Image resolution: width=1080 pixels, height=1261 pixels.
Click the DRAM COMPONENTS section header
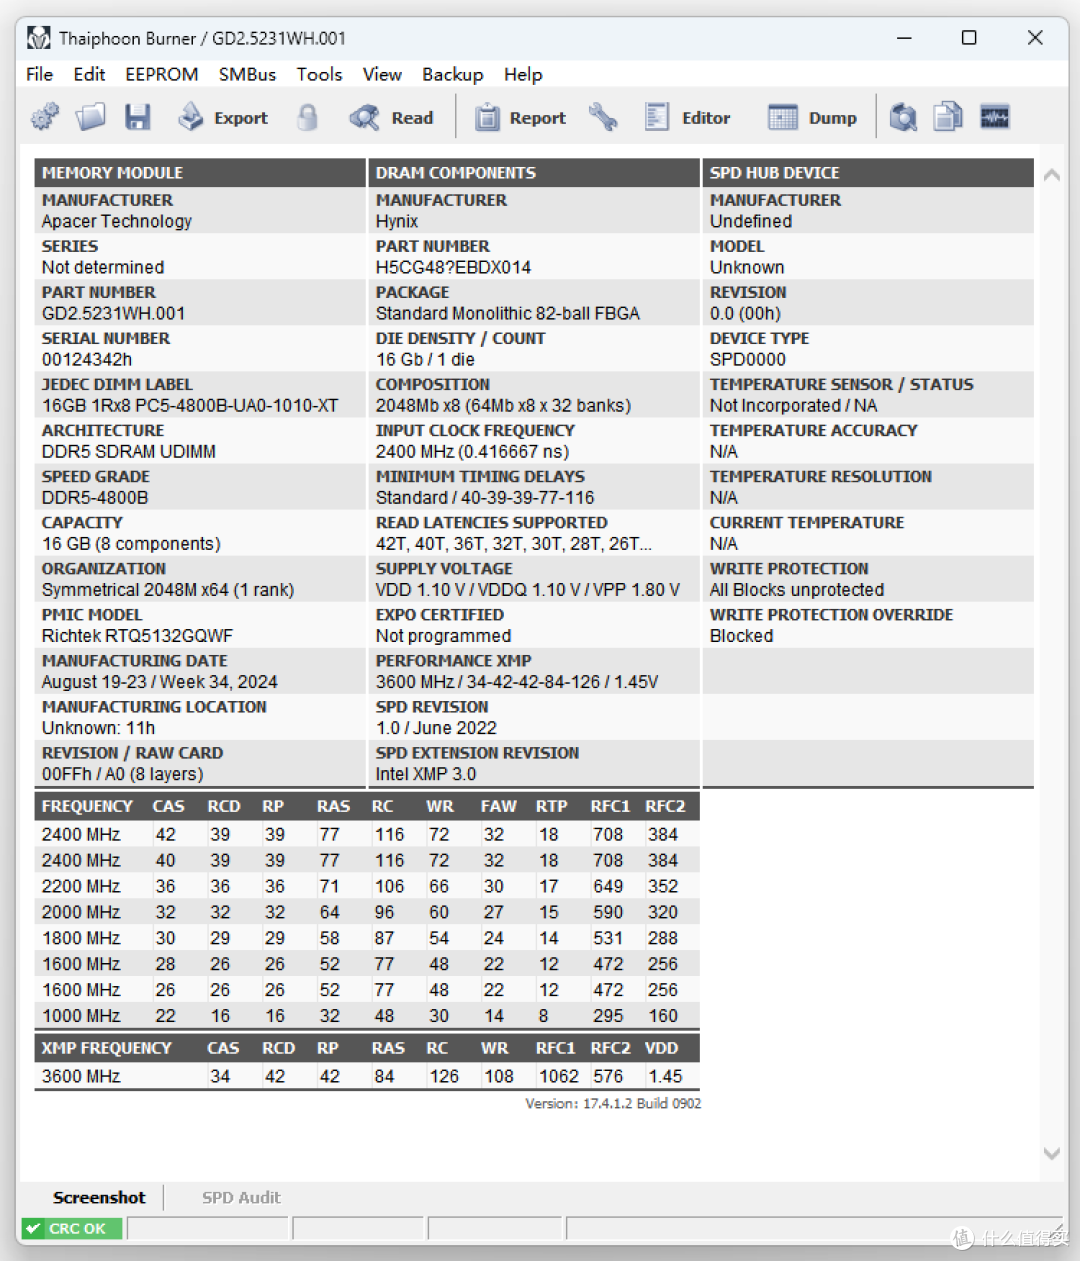(x=534, y=173)
